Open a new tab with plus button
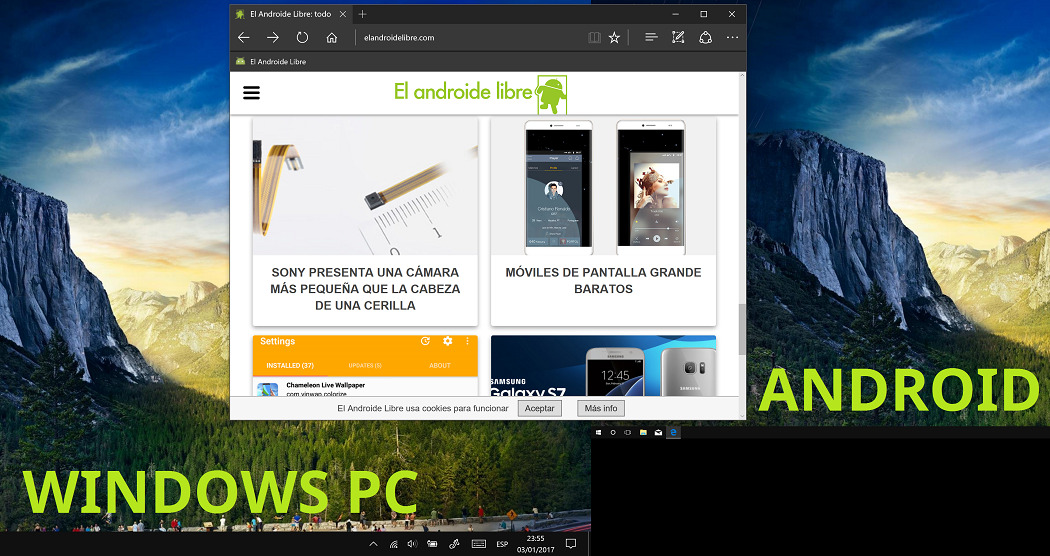 (x=362, y=14)
